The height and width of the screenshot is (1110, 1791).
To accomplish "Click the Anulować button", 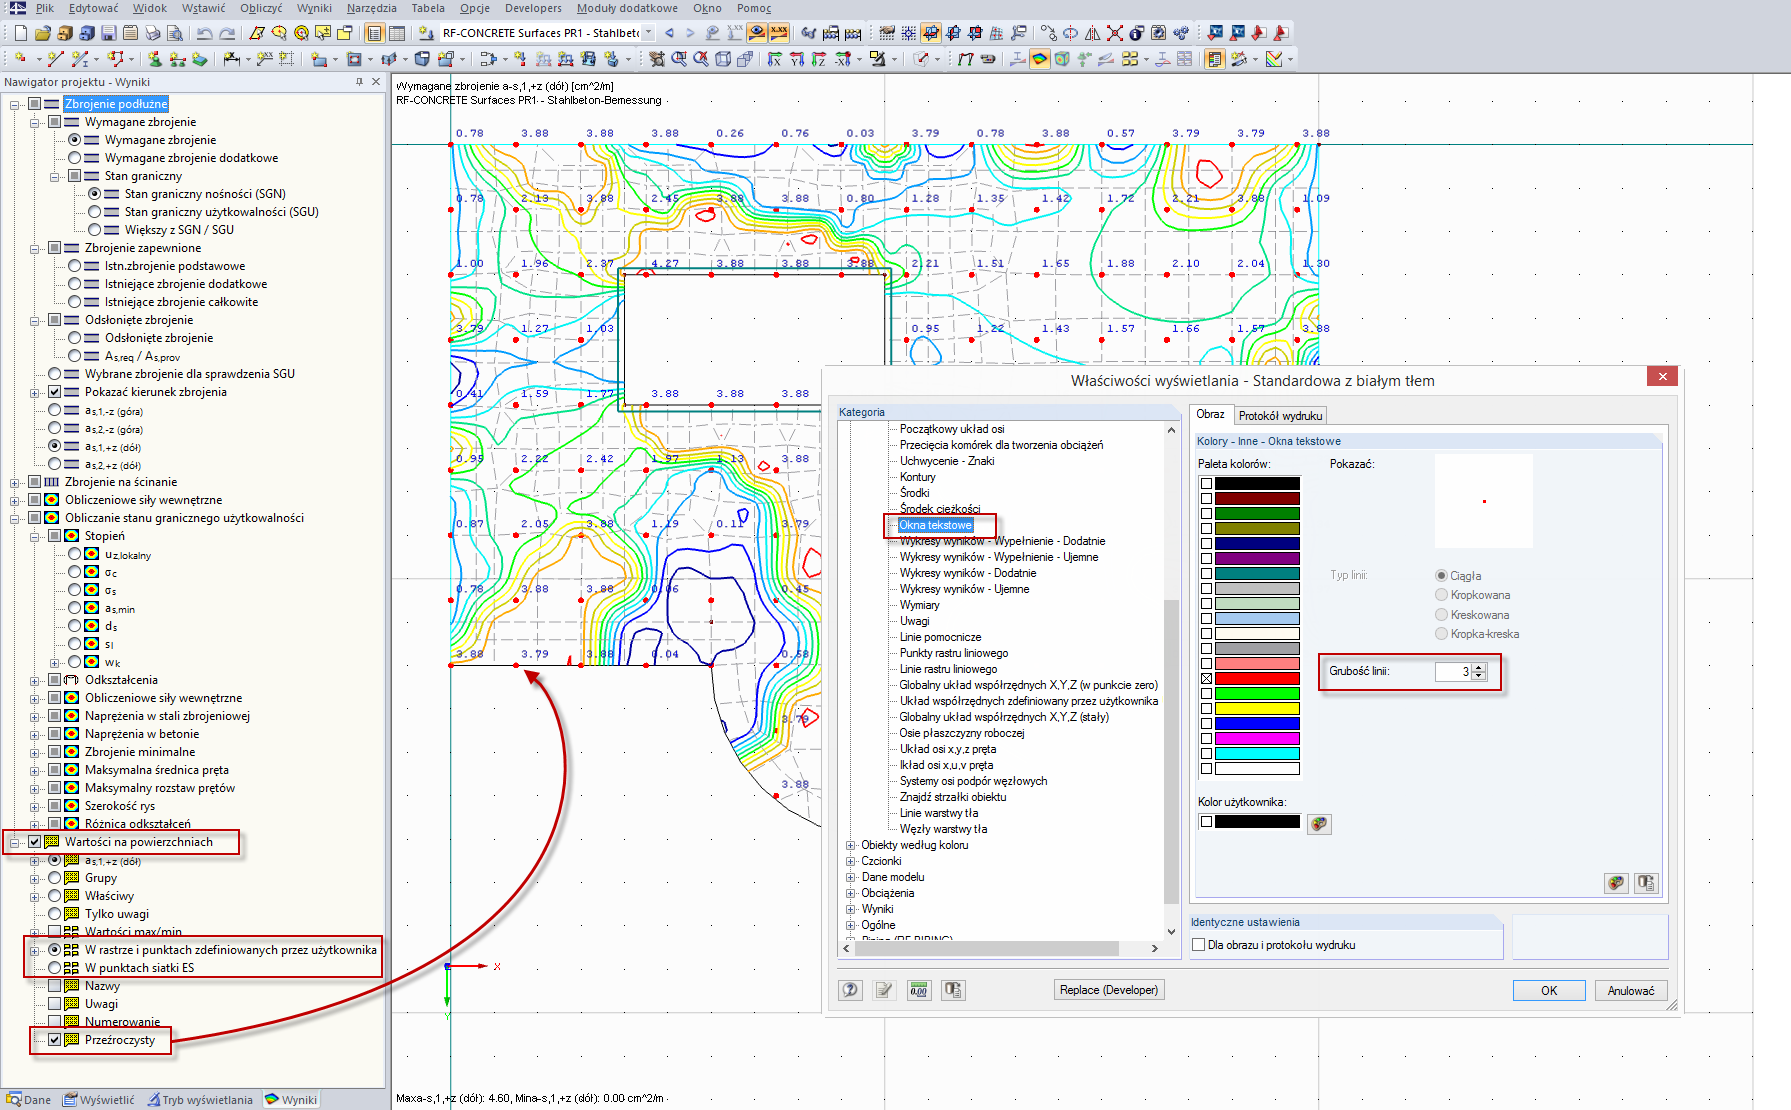I will [x=1630, y=990].
